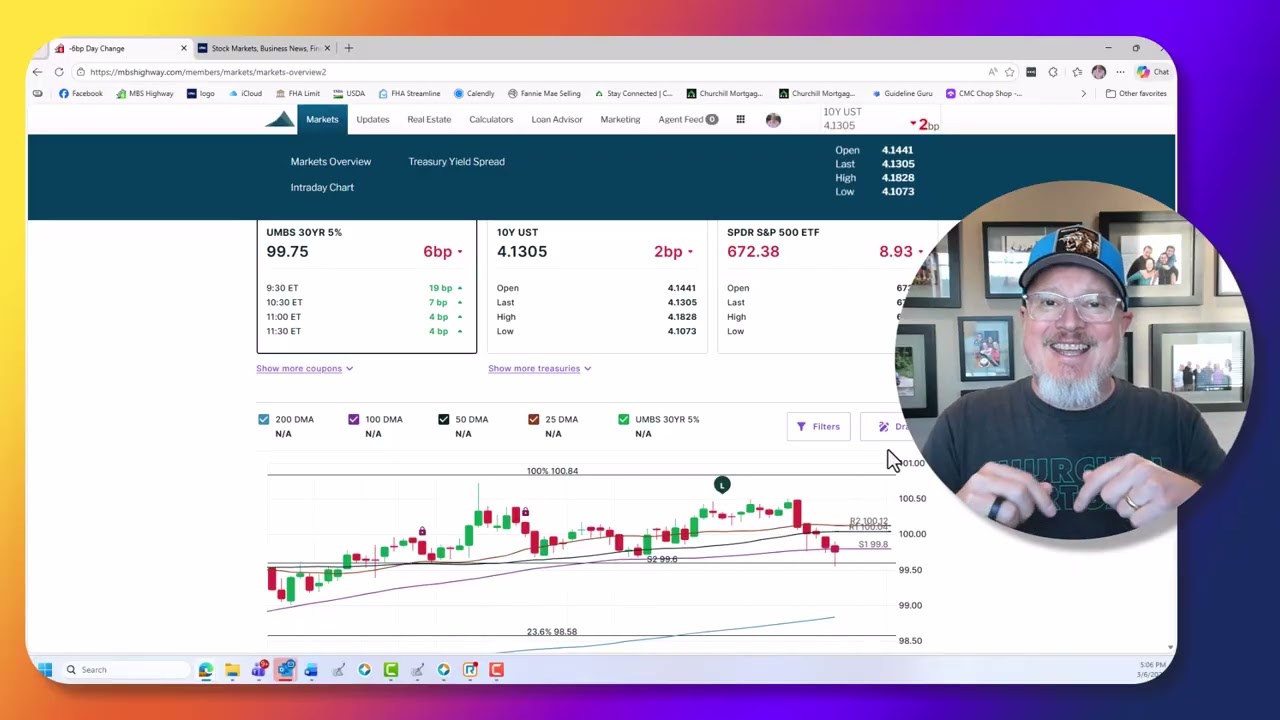
Task: Uncheck the 50 DMA checkbox
Action: point(444,420)
